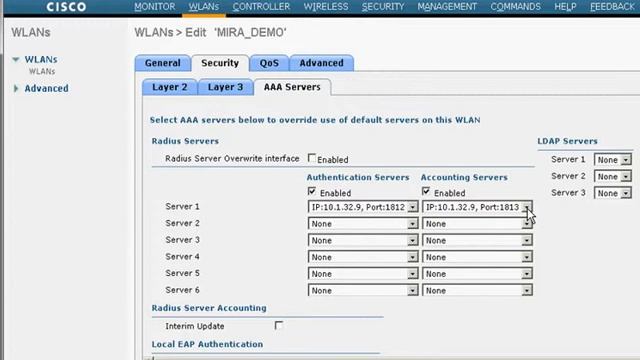Click the 'Interim Update' label

point(195,326)
